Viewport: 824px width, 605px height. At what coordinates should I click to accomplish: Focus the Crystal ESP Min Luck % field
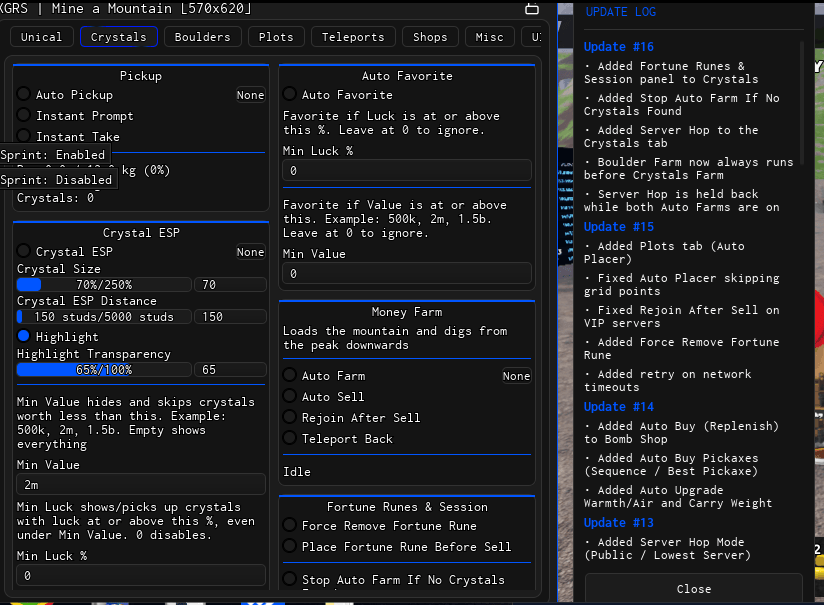(141, 576)
